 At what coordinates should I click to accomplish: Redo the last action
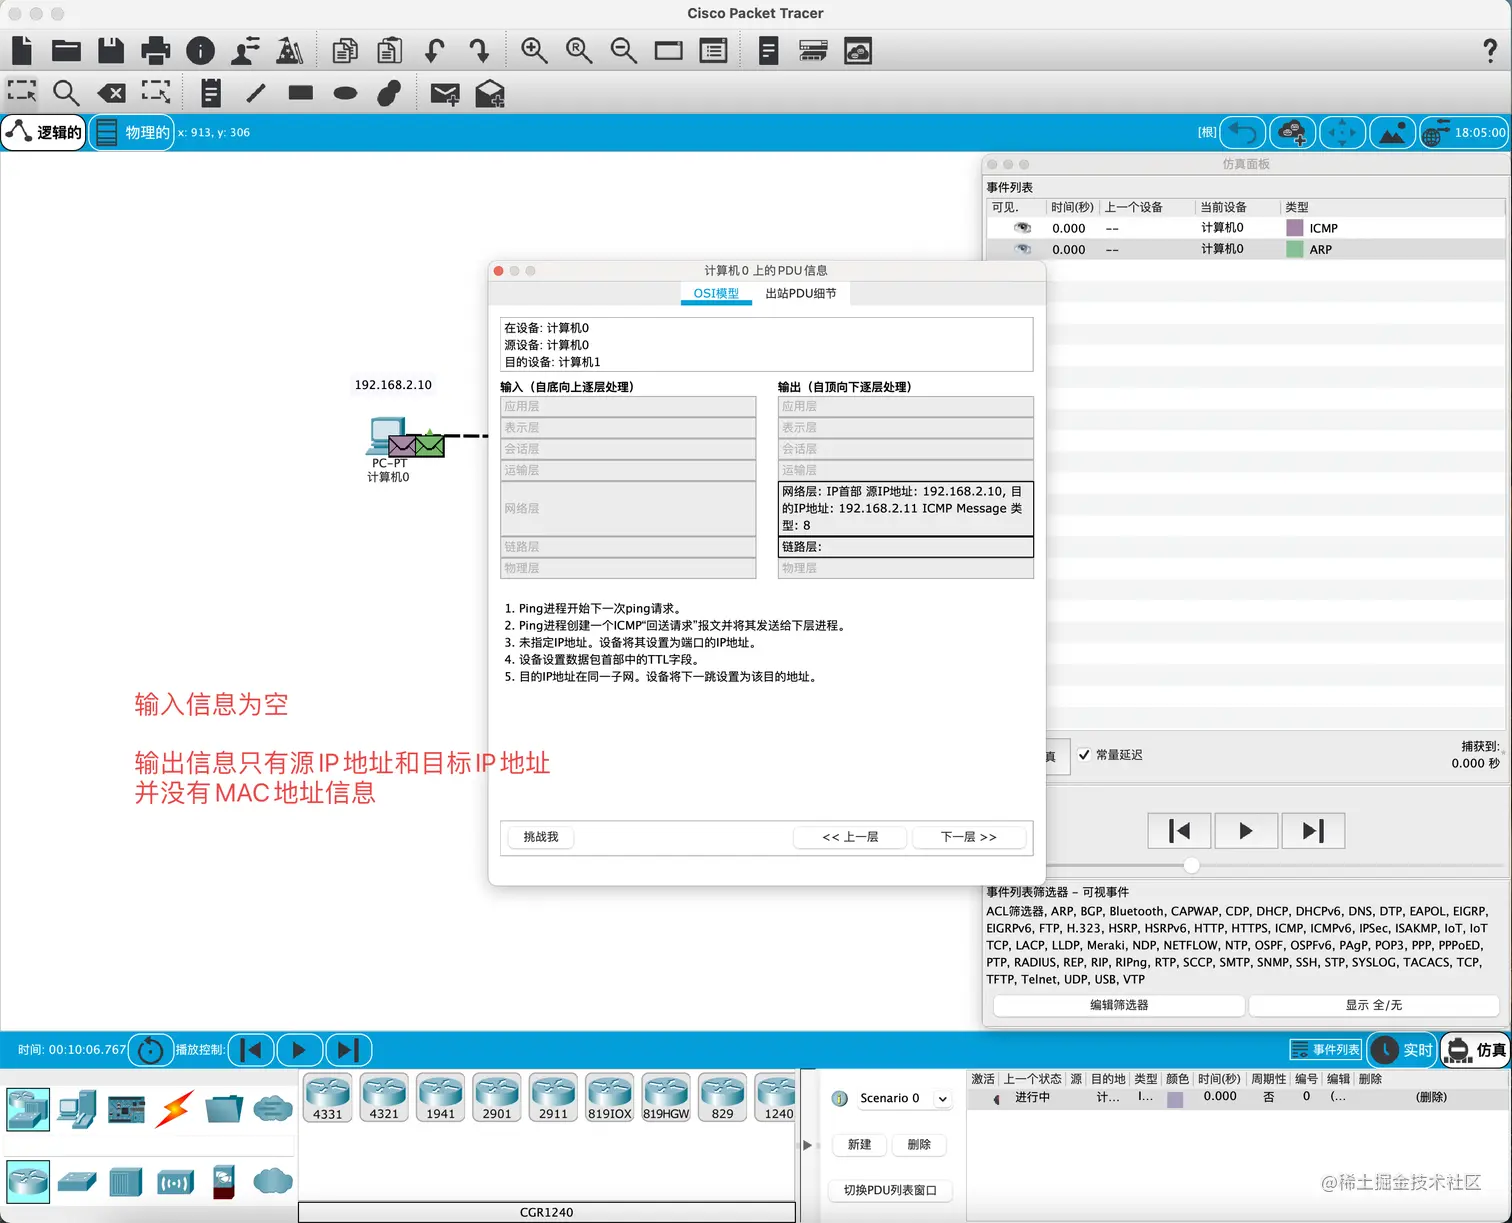pyautogui.click(x=479, y=50)
